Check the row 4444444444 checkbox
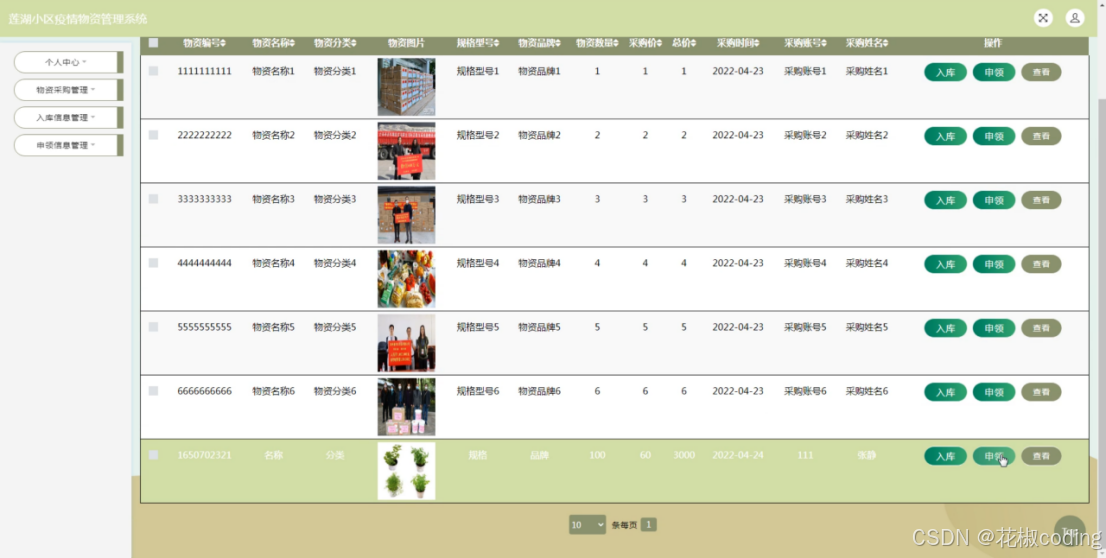Image resolution: width=1106 pixels, height=558 pixels. point(153,263)
